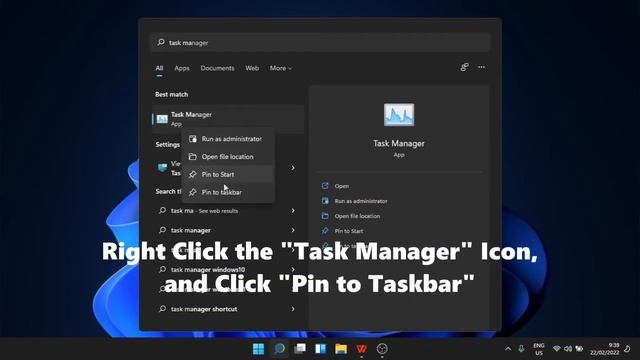Select the All search tab

tap(159, 68)
